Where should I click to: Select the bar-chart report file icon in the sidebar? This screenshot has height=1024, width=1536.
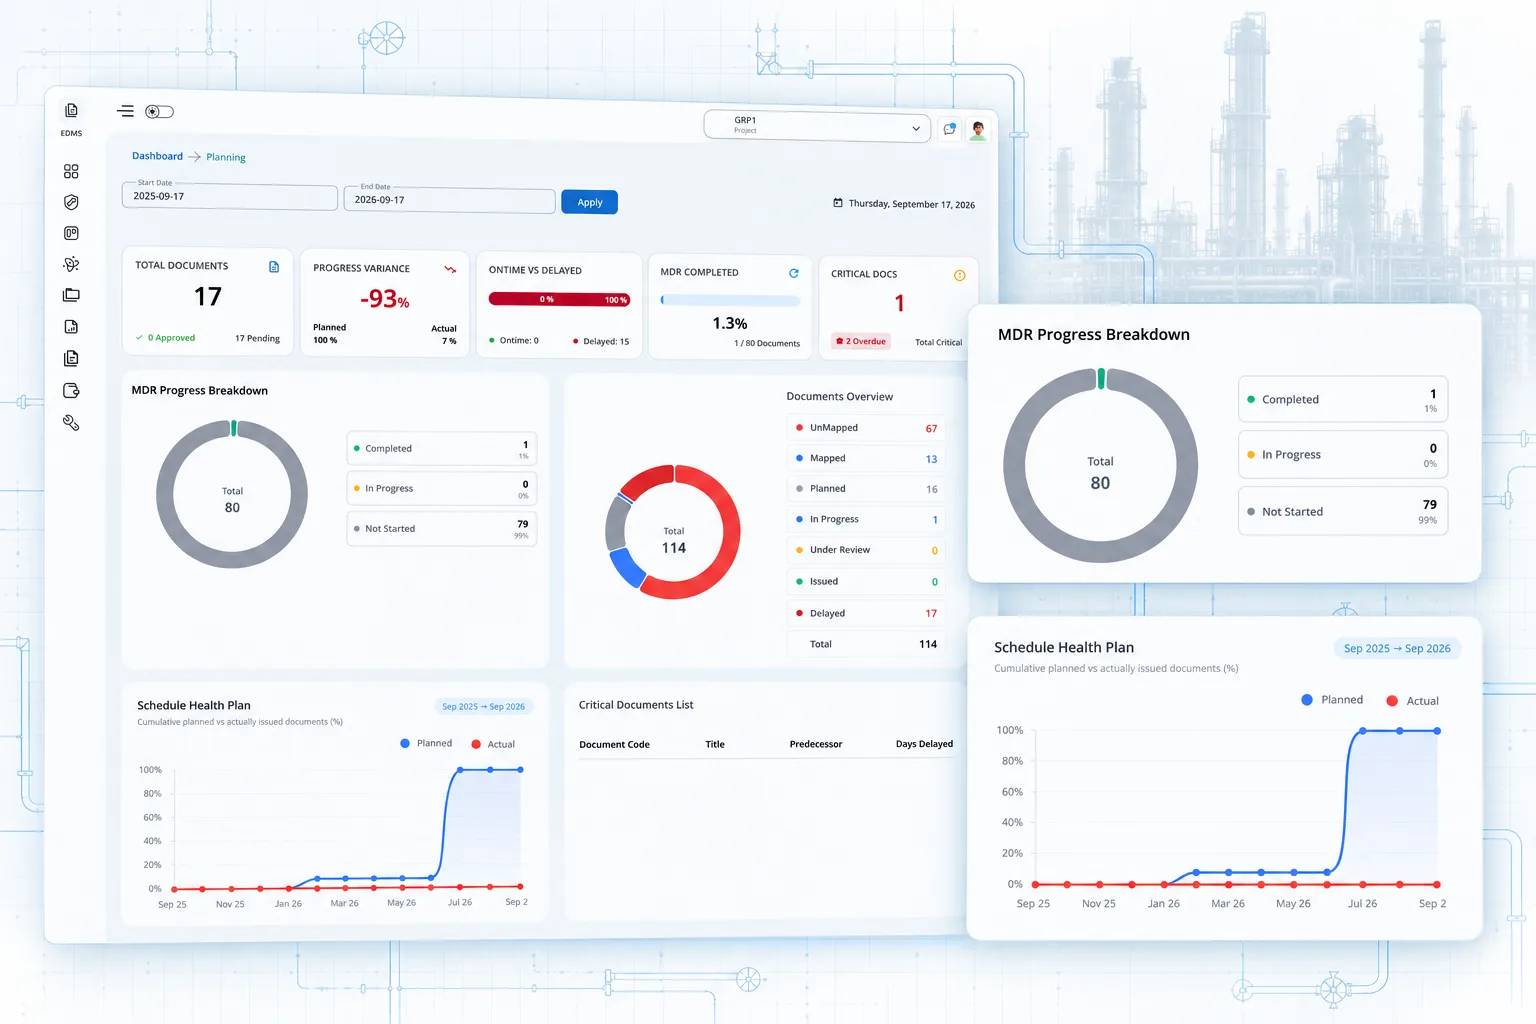click(x=71, y=327)
